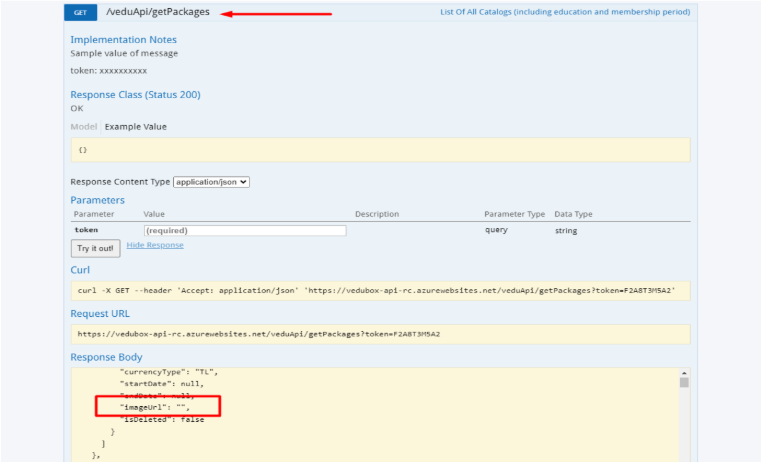Click the Parameter Type column header
761x464 pixels.
[x=514, y=214]
